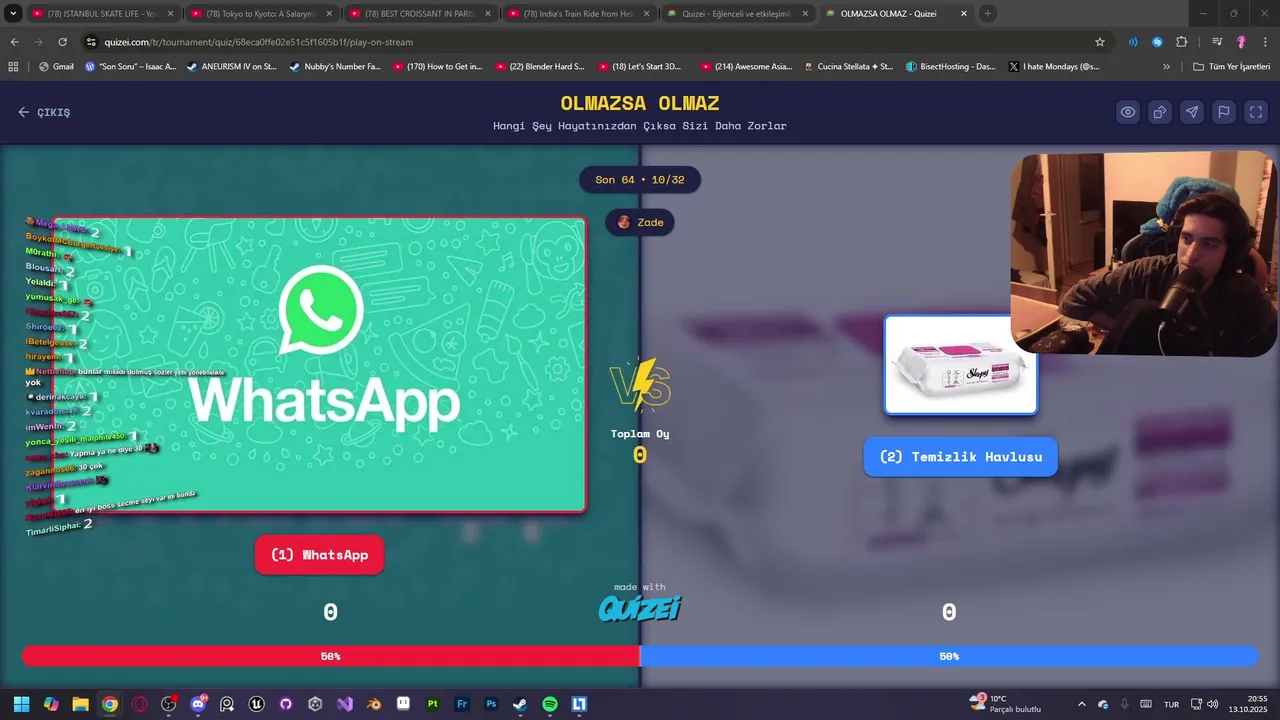Open Unreal Engine from taskbar
Viewport: 1280px width, 720px height.
(257, 704)
